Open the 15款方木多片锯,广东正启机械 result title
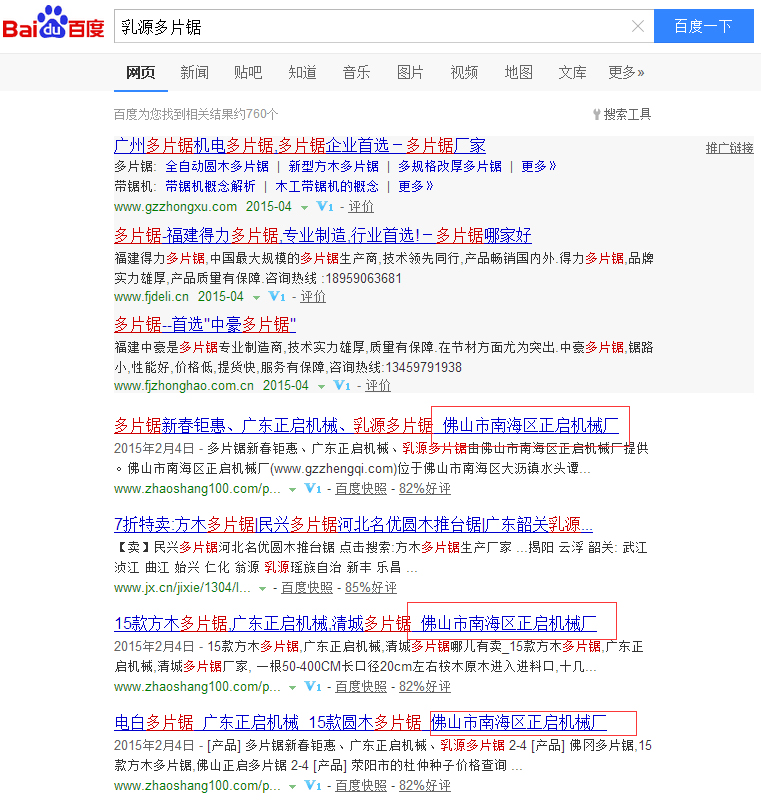The height and width of the screenshot is (806, 761). point(355,624)
